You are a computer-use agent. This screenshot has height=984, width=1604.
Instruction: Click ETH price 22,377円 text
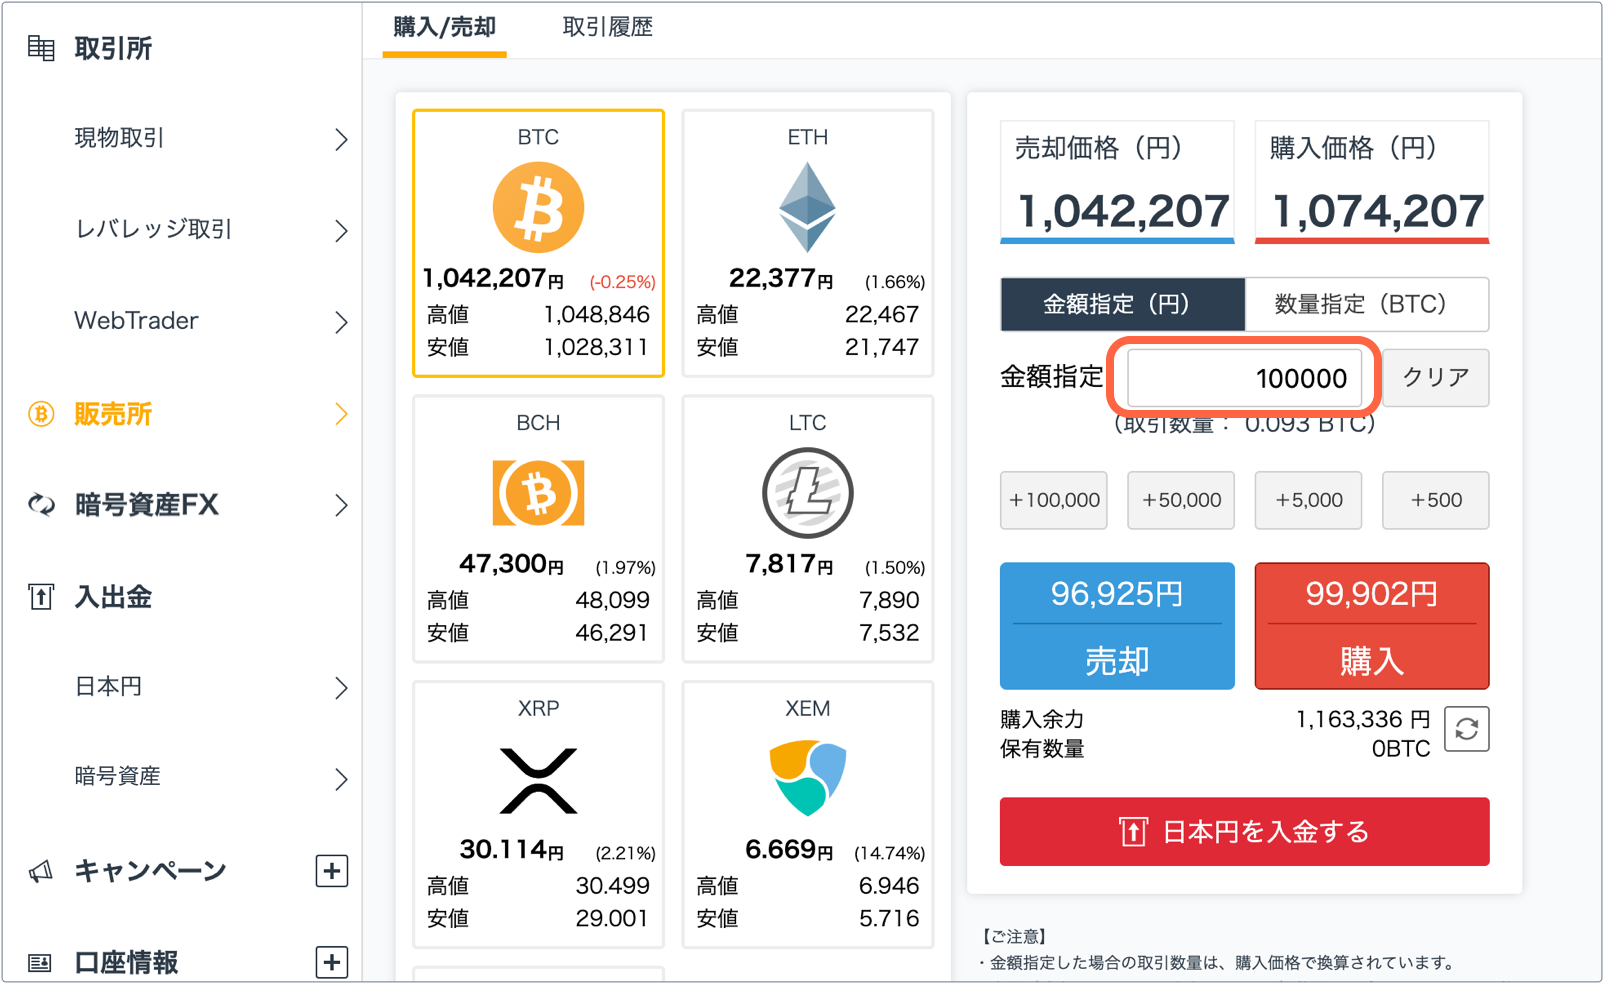(780, 278)
